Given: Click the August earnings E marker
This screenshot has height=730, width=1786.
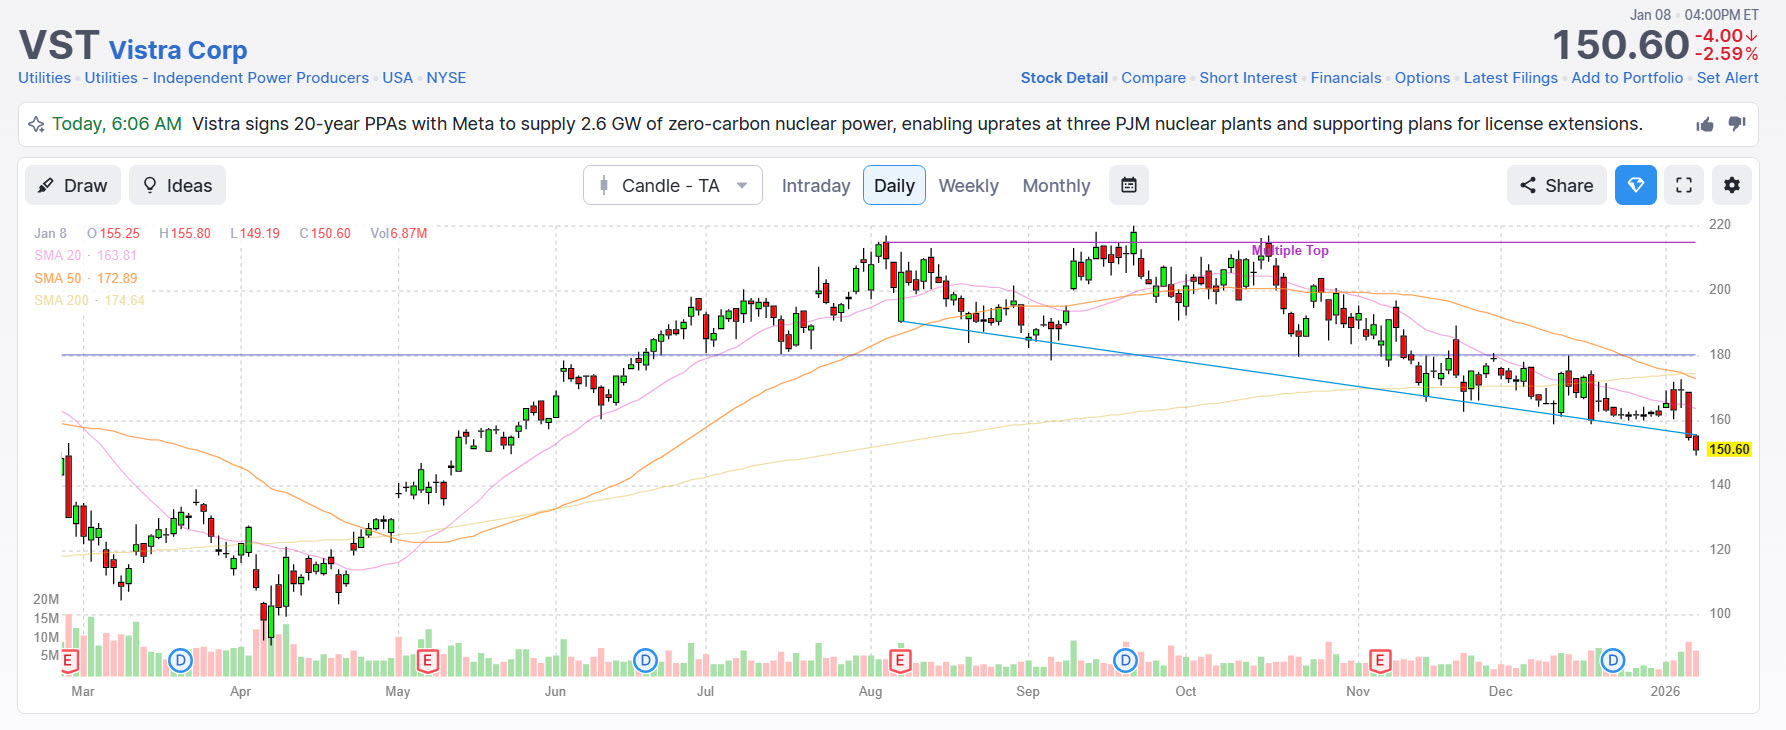Looking at the screenshot, I should click(900, 660).
